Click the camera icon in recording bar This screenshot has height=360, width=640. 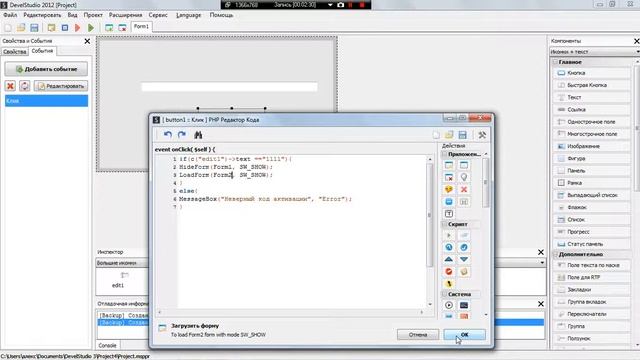click(340, 5)
